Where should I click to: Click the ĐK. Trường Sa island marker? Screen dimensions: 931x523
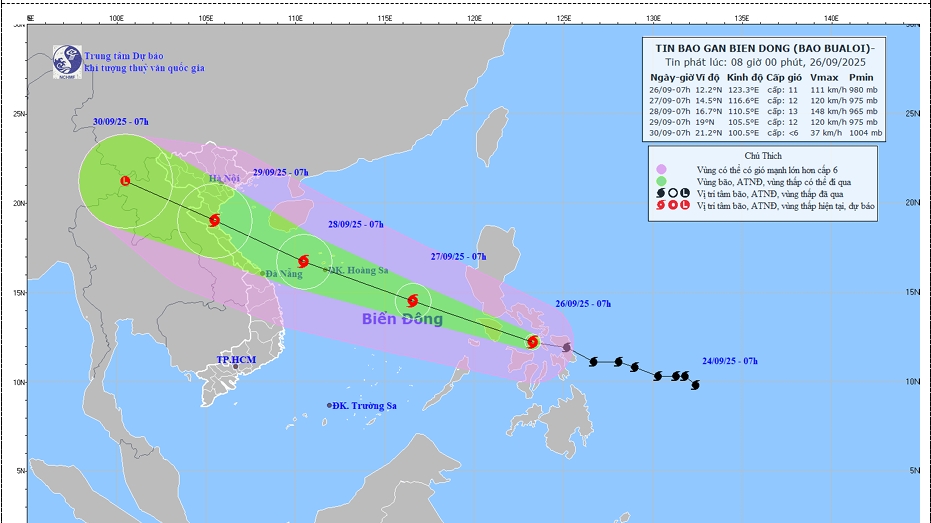[x=329, y=405]
